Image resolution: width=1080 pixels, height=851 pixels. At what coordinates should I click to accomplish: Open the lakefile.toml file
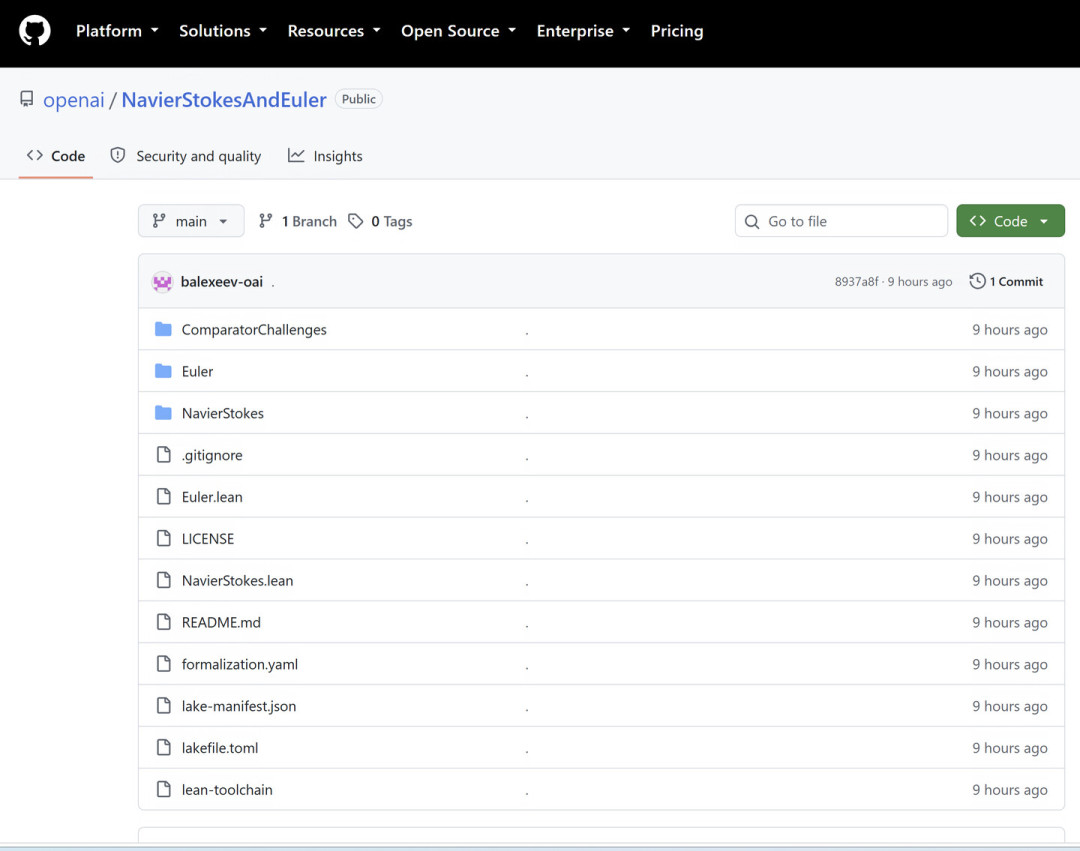pyautogui.click(x=220, y=748)
